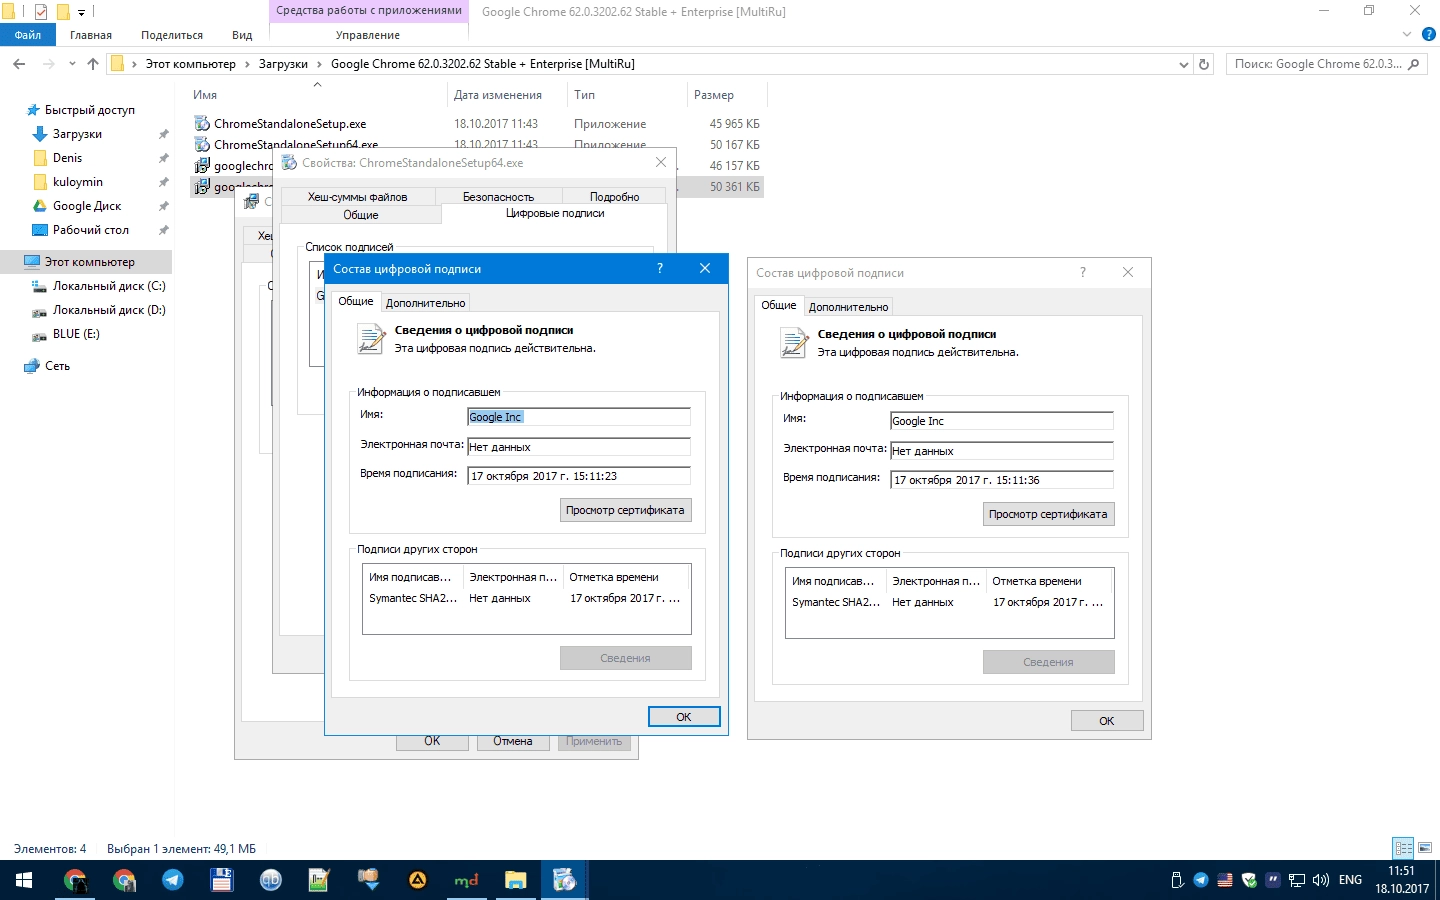Open quick access toolbar customize dropdown
Image resolution: width=1440 pixels, height=900 pixels.
click(x=82, y=12)
